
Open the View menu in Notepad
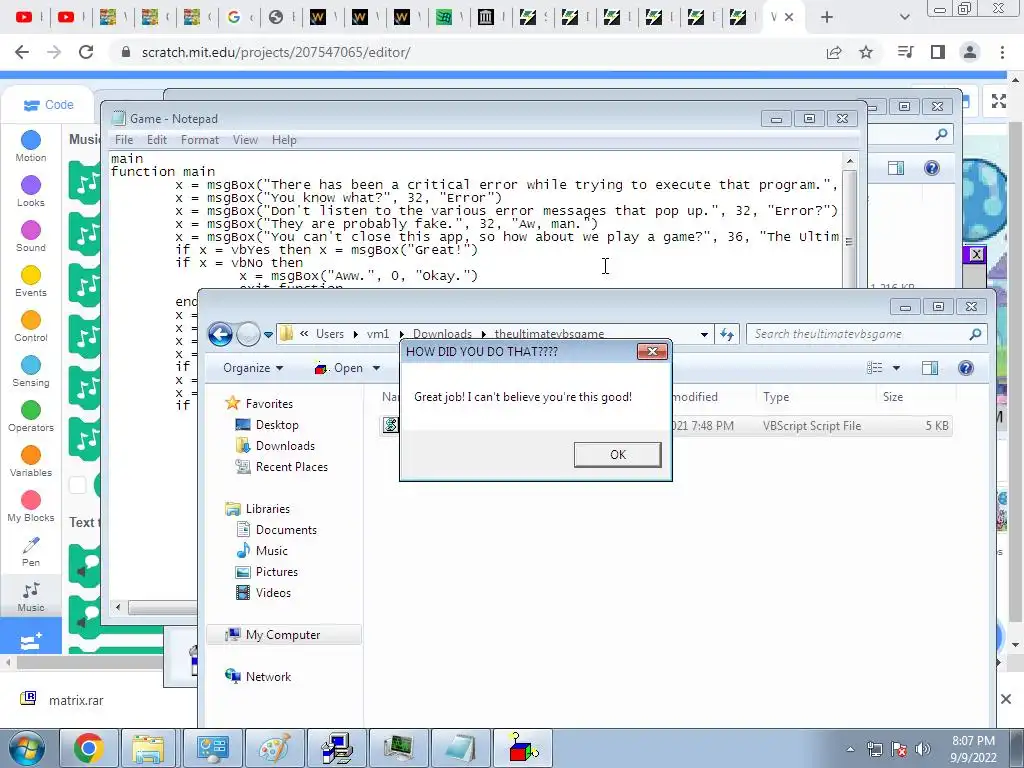245,140
